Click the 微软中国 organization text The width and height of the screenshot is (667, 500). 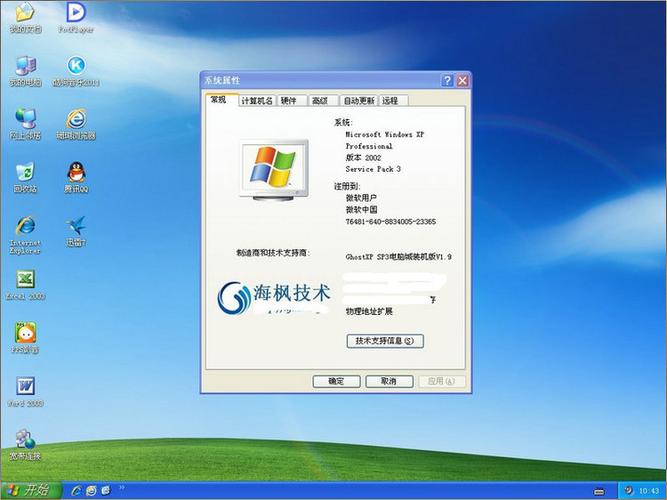(x=361, y=210)
